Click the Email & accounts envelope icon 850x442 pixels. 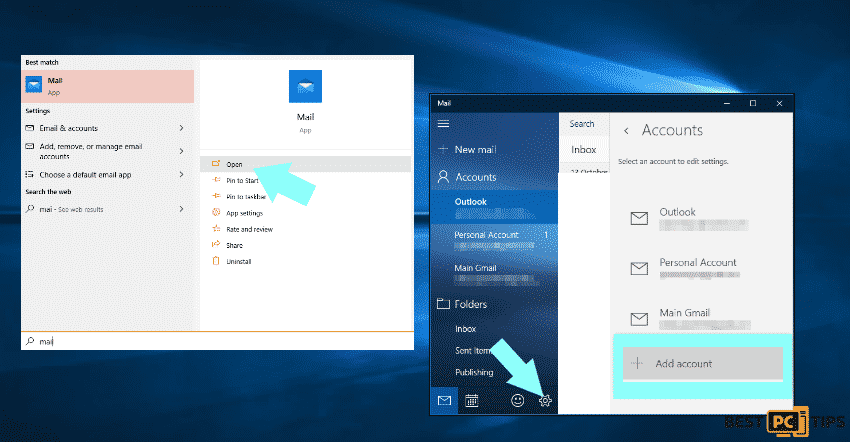tap(30, 128)
